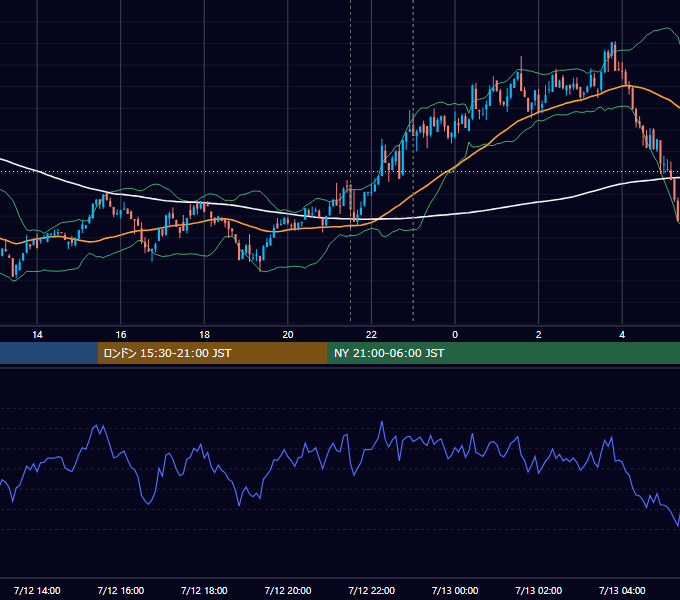Click the 0 hour label on price chart axis
This screenshot has height=600, width=680.
(x=455, y=335)
